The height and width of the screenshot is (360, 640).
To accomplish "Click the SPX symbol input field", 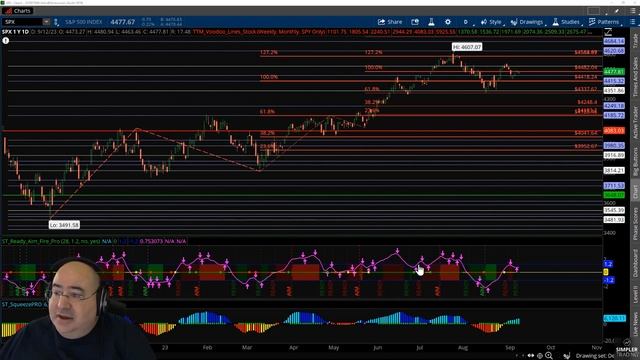I will click(x=22, y=22).
